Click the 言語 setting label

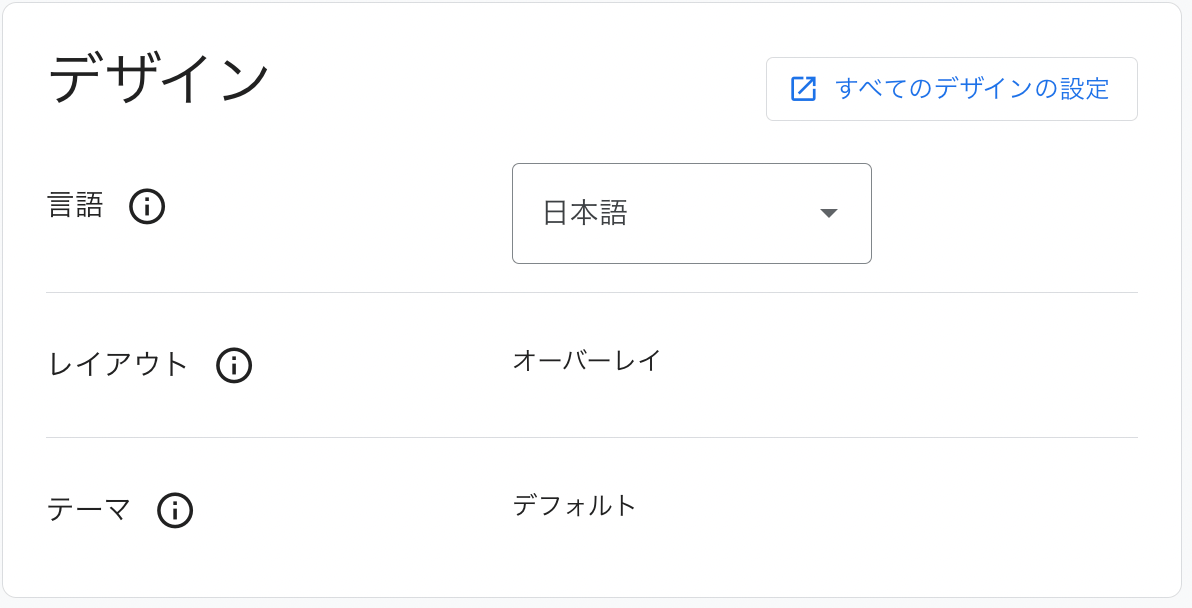[75, 206]
